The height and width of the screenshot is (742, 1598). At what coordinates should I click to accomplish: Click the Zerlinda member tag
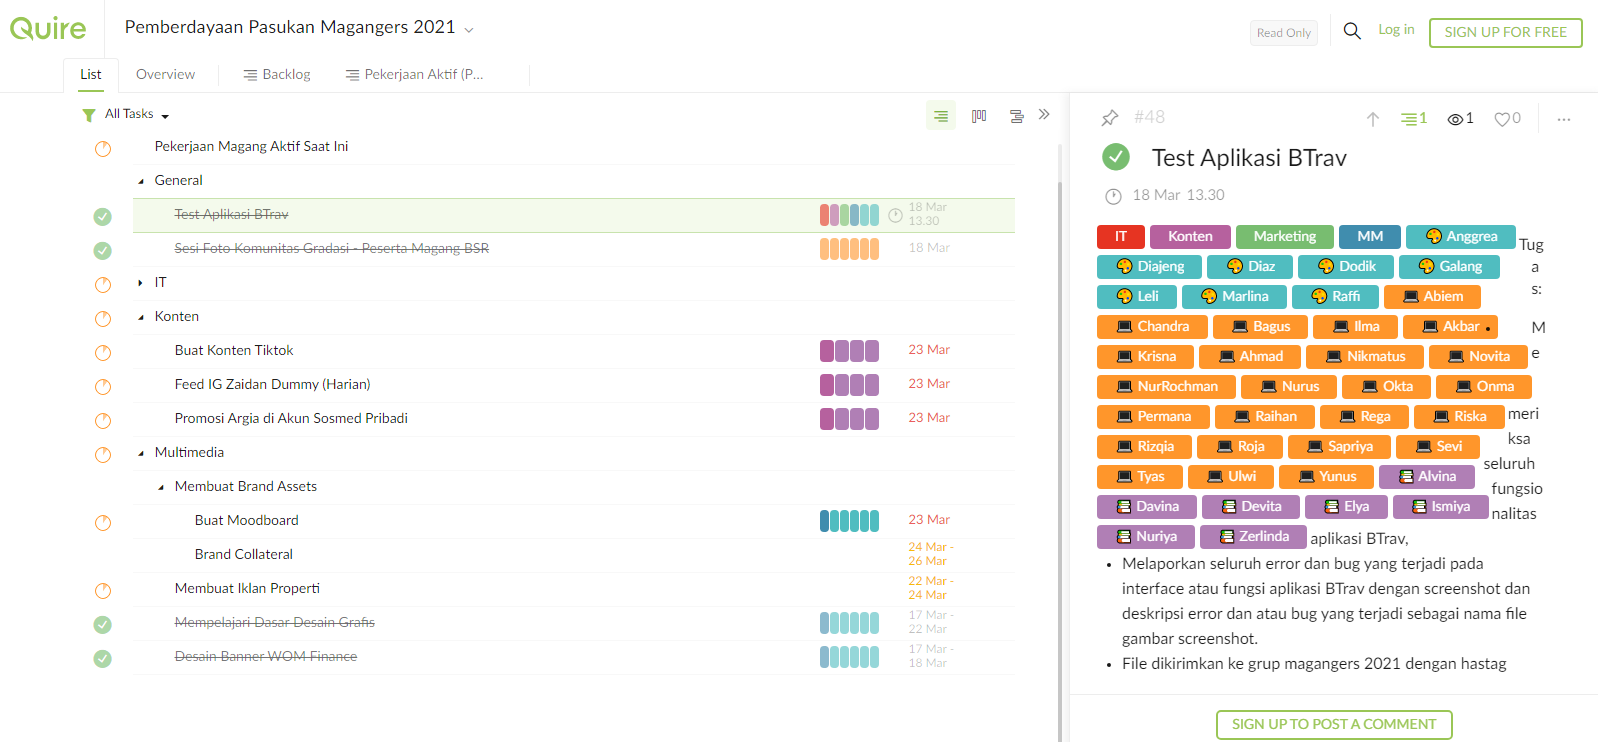[1253, 537]
